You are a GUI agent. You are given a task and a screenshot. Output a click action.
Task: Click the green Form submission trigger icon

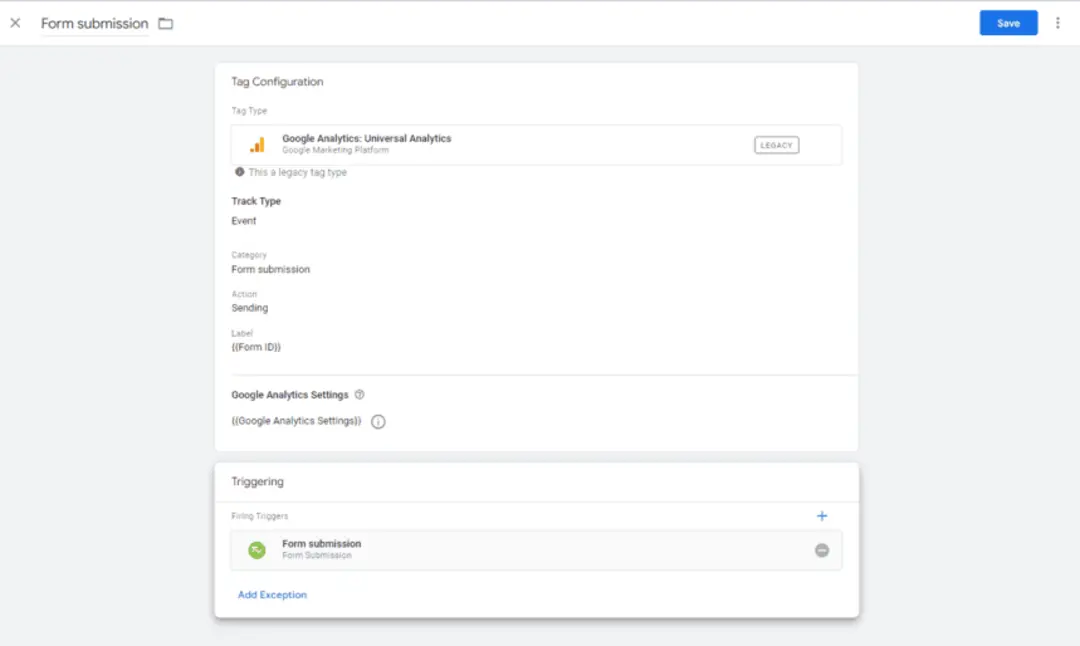point(257,550)
